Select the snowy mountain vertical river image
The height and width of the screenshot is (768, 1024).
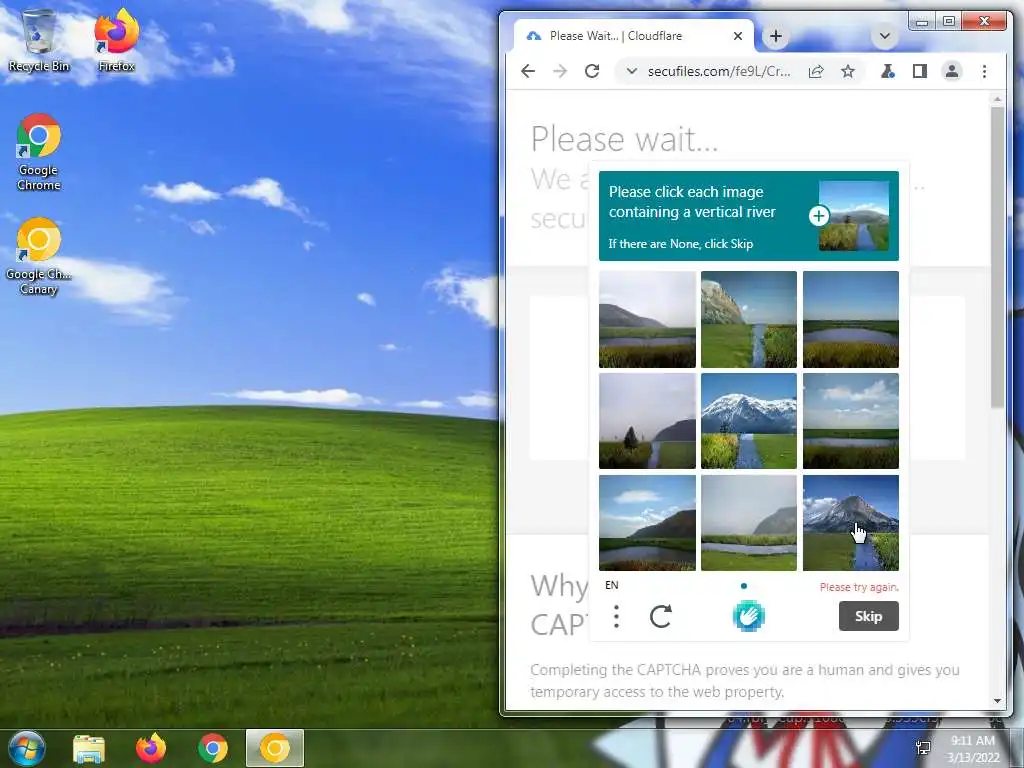749,421
